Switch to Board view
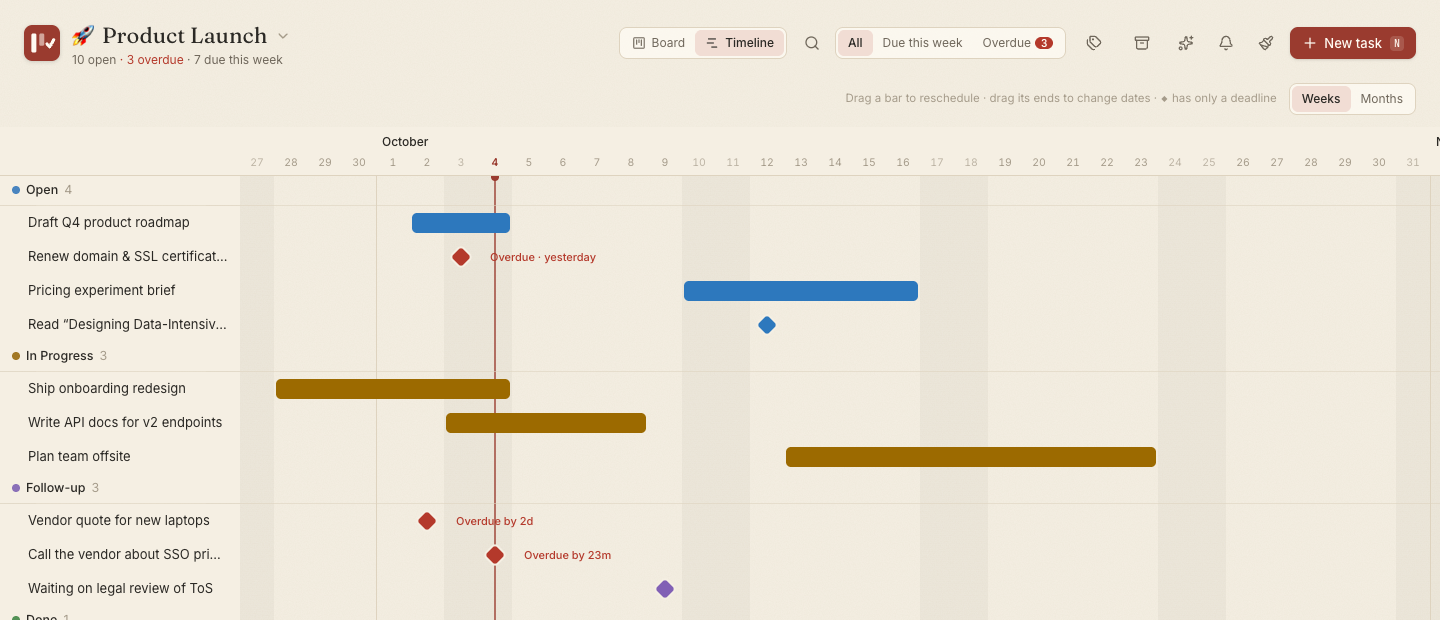 [x=659, y=43]
